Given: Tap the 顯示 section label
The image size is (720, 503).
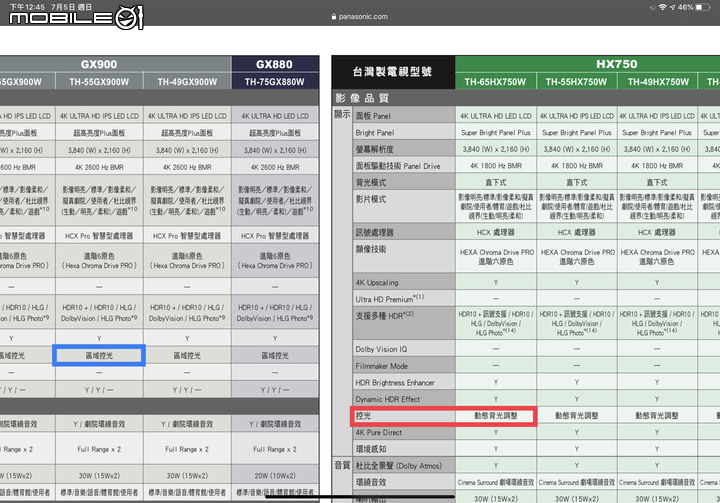Looking at the screenshot, I should (342, 114).
